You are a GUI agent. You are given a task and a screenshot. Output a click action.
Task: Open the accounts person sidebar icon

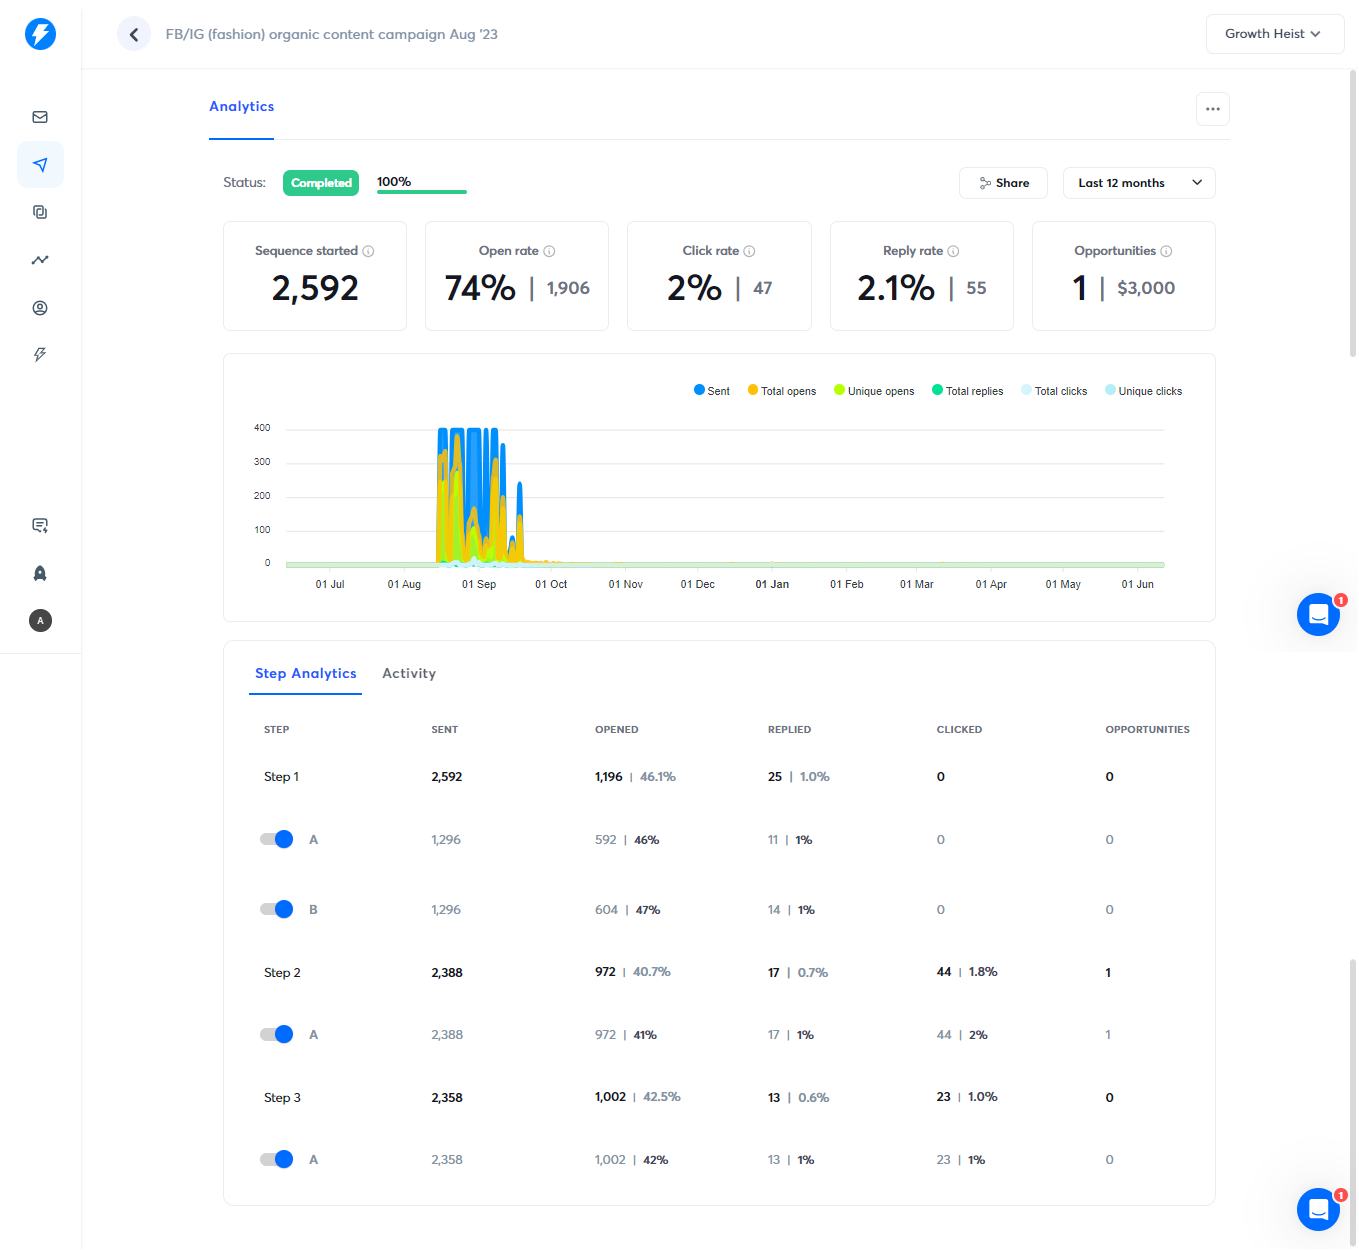click(x=40, y=308)
